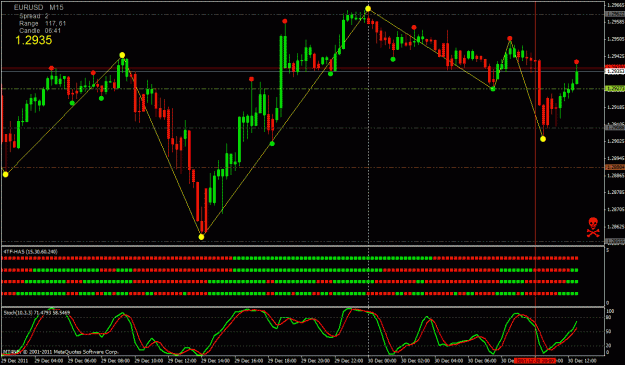Image resolution: width=625 pixels, height=365 pixels.
Task: Click the stochastic scale value 50
Action: [x=609, y=332]
